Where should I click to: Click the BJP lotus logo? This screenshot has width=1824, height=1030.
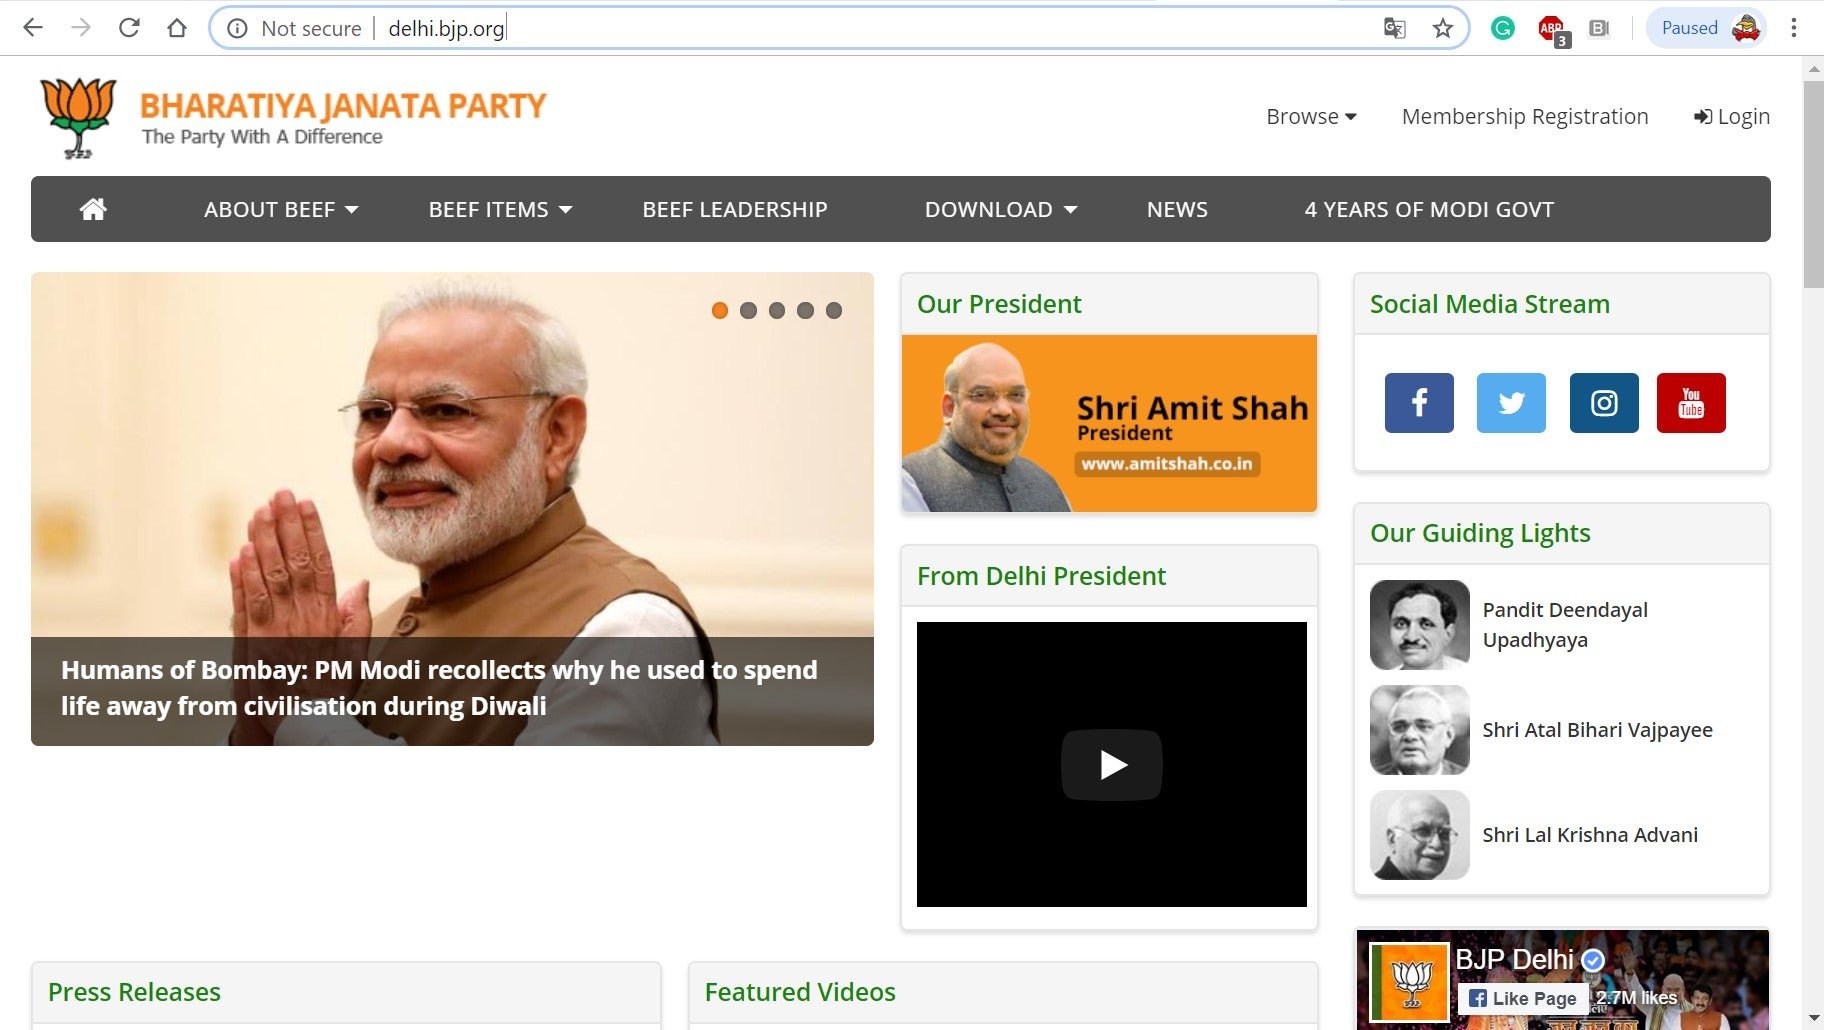click(78, 118)
